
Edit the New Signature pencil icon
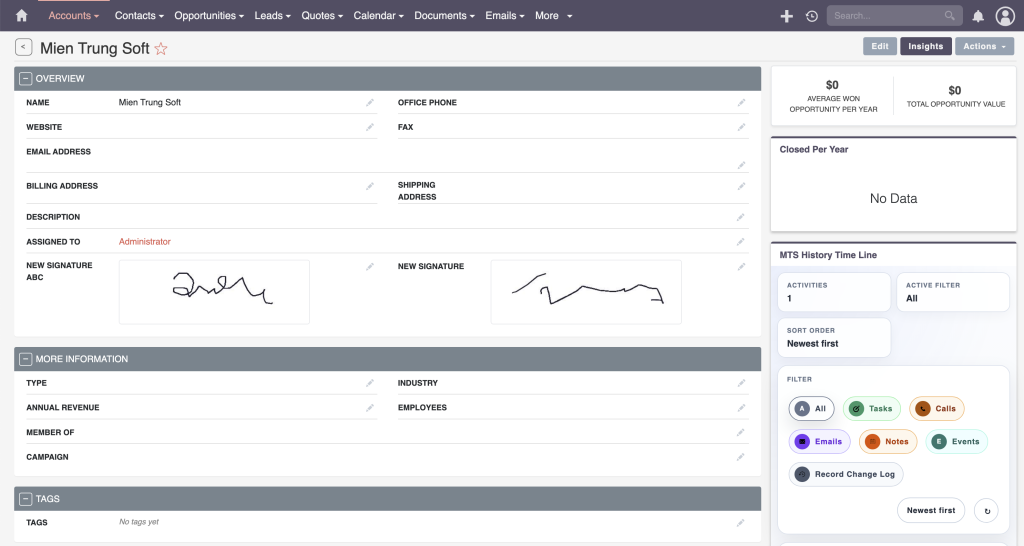tap(741, 266)
